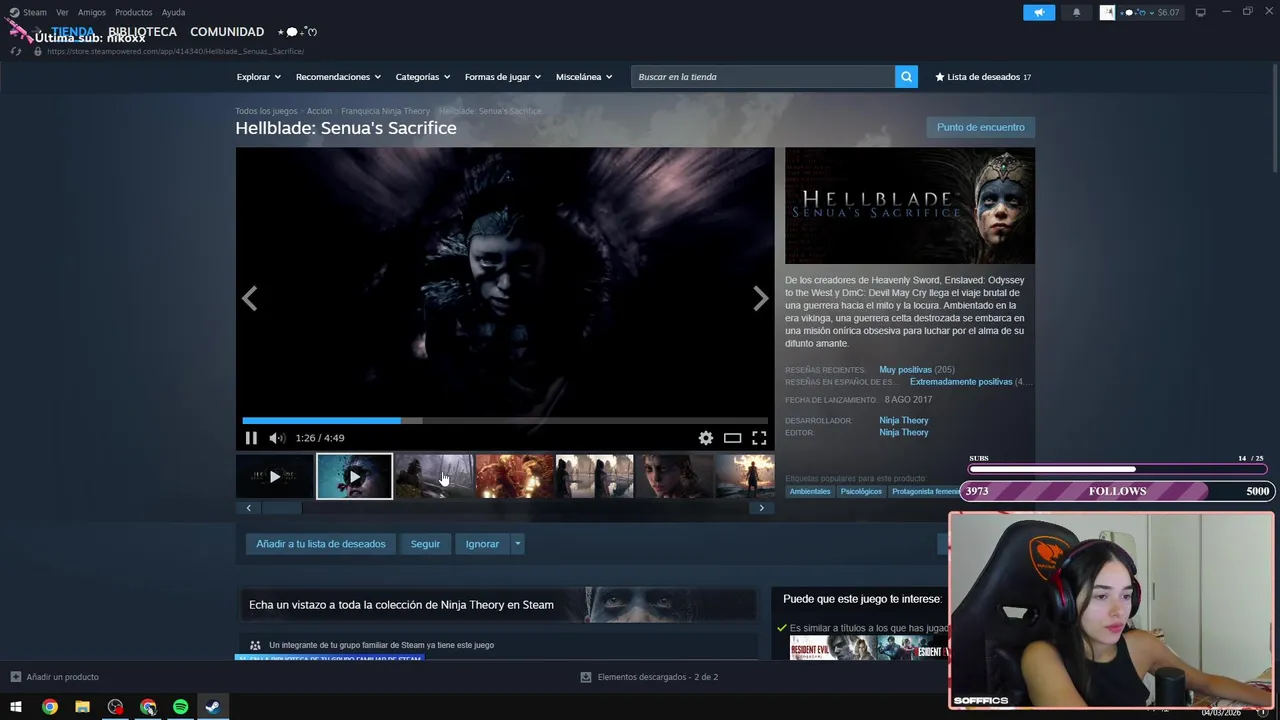Reload page with refresh icon
Image resolution: width=1280 pixels, height=720 pixels.
(x=16, y=51)
